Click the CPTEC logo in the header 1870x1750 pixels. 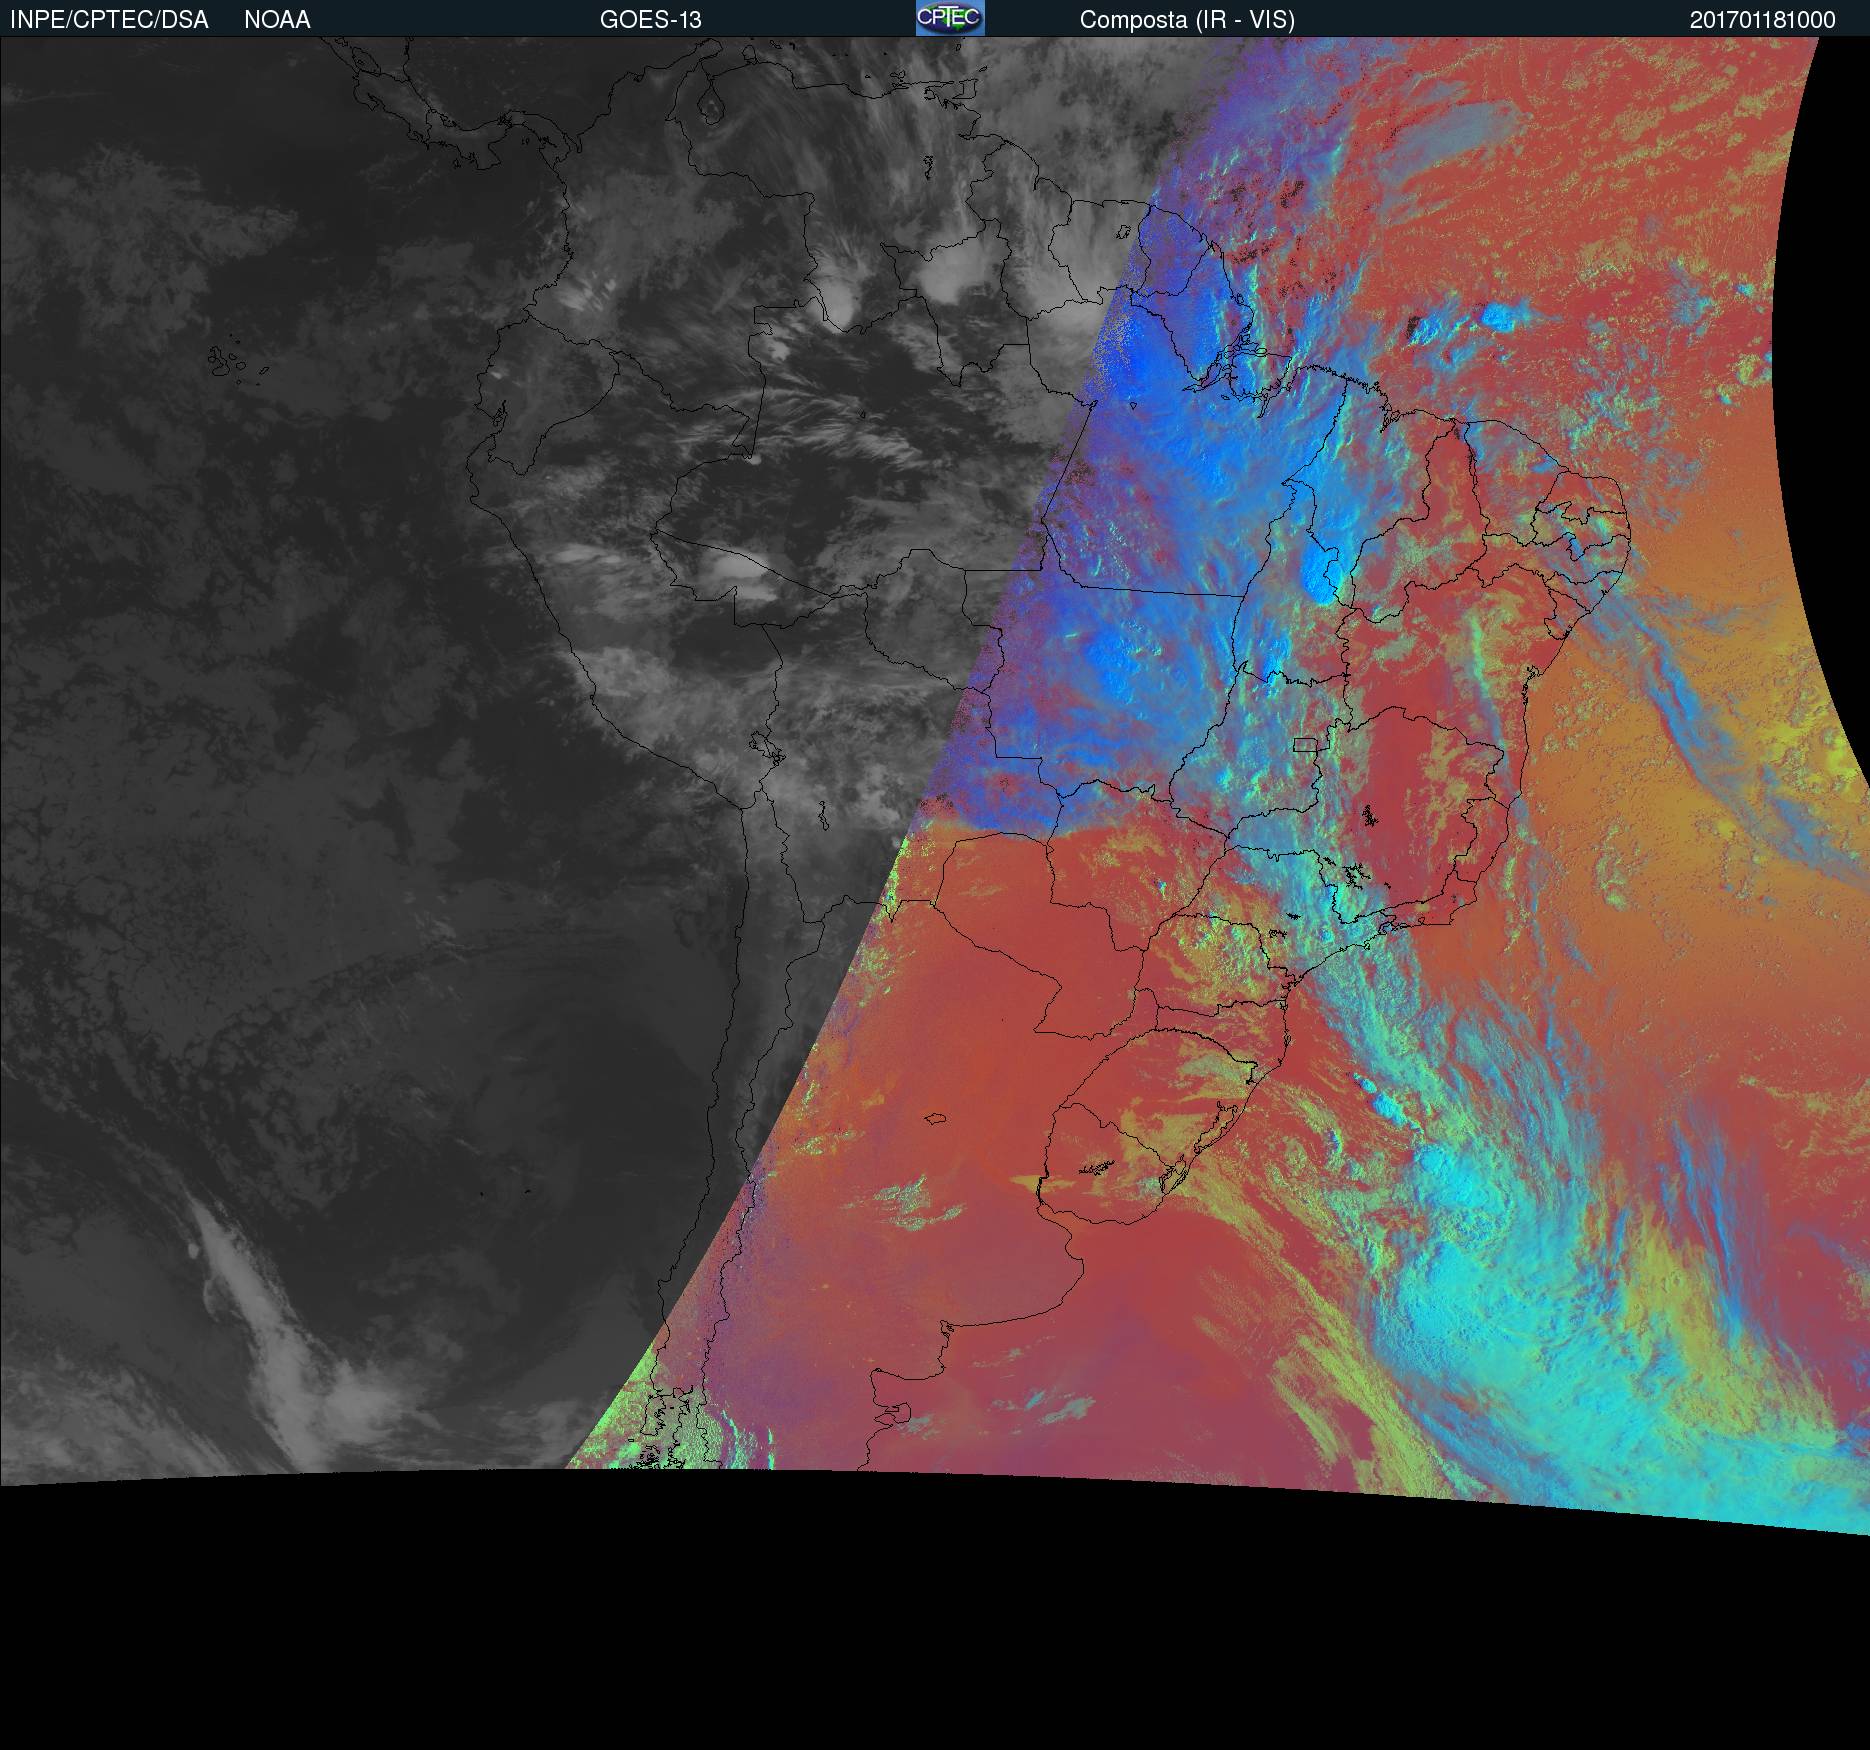[x=950, y=18]
